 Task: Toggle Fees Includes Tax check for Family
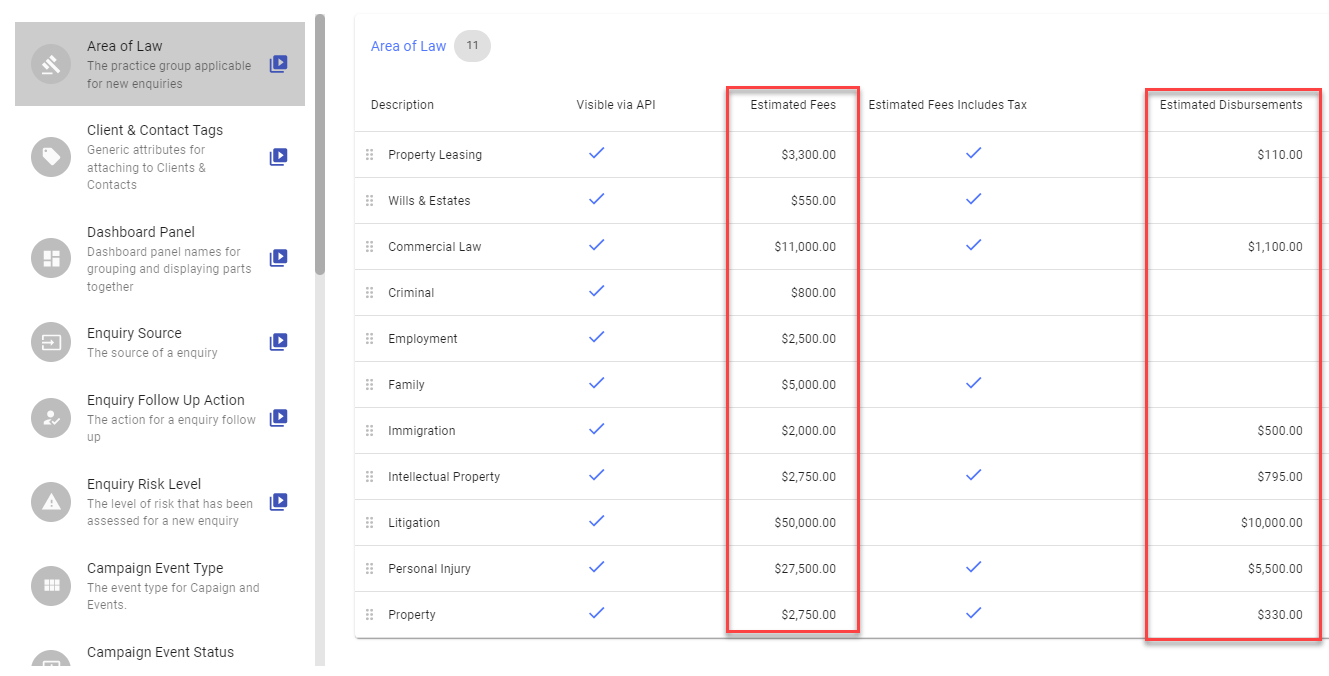[974, 383]
